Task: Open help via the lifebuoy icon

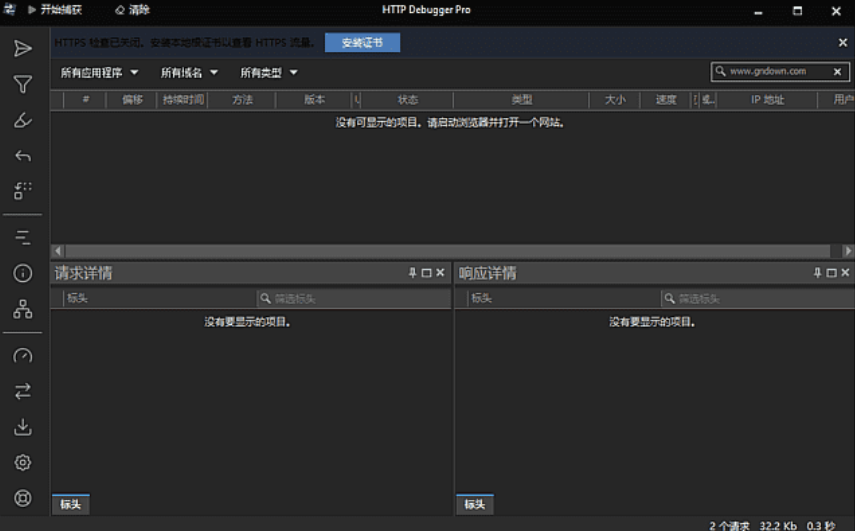Action: click(22, 498)
